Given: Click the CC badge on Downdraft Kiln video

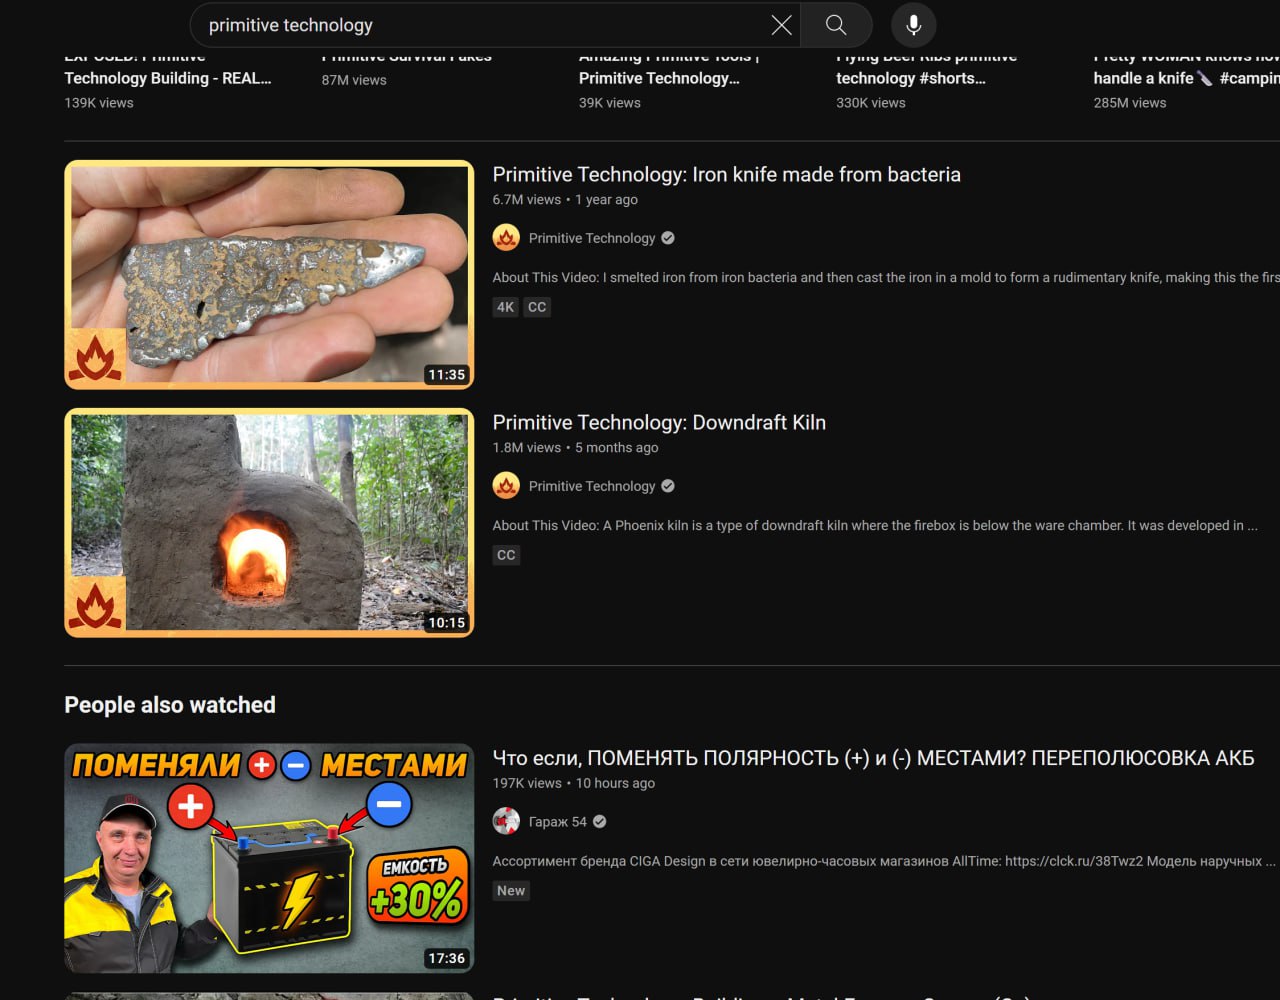Looking at the screenshot, I should pos(506,555).
